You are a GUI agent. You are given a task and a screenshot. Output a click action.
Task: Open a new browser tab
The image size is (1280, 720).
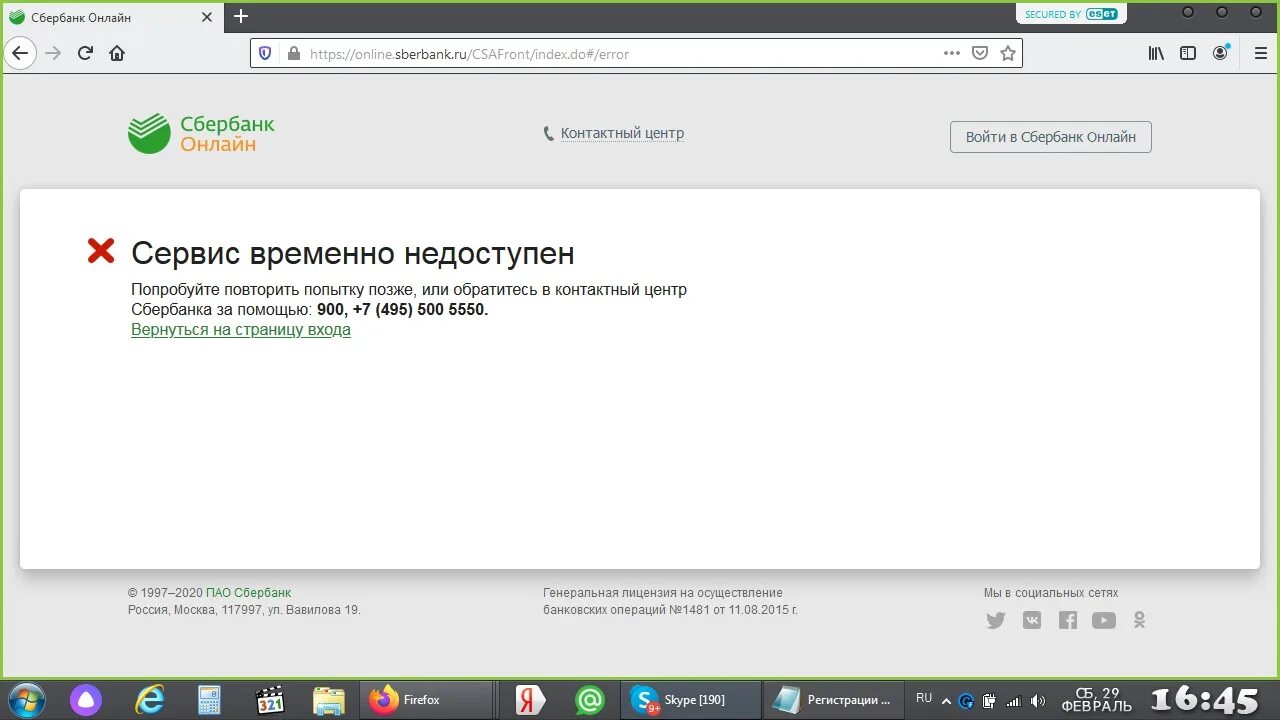click(241, 16)
